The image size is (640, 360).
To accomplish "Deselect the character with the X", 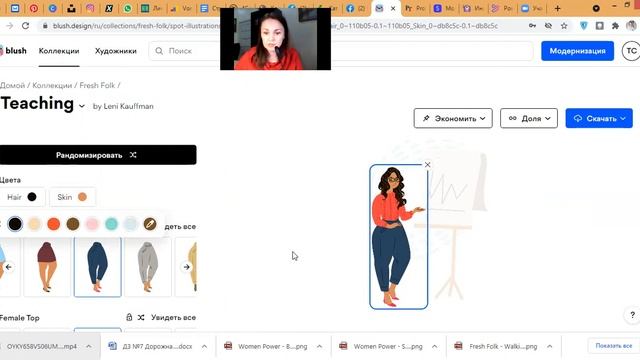I will pos(427,164).
